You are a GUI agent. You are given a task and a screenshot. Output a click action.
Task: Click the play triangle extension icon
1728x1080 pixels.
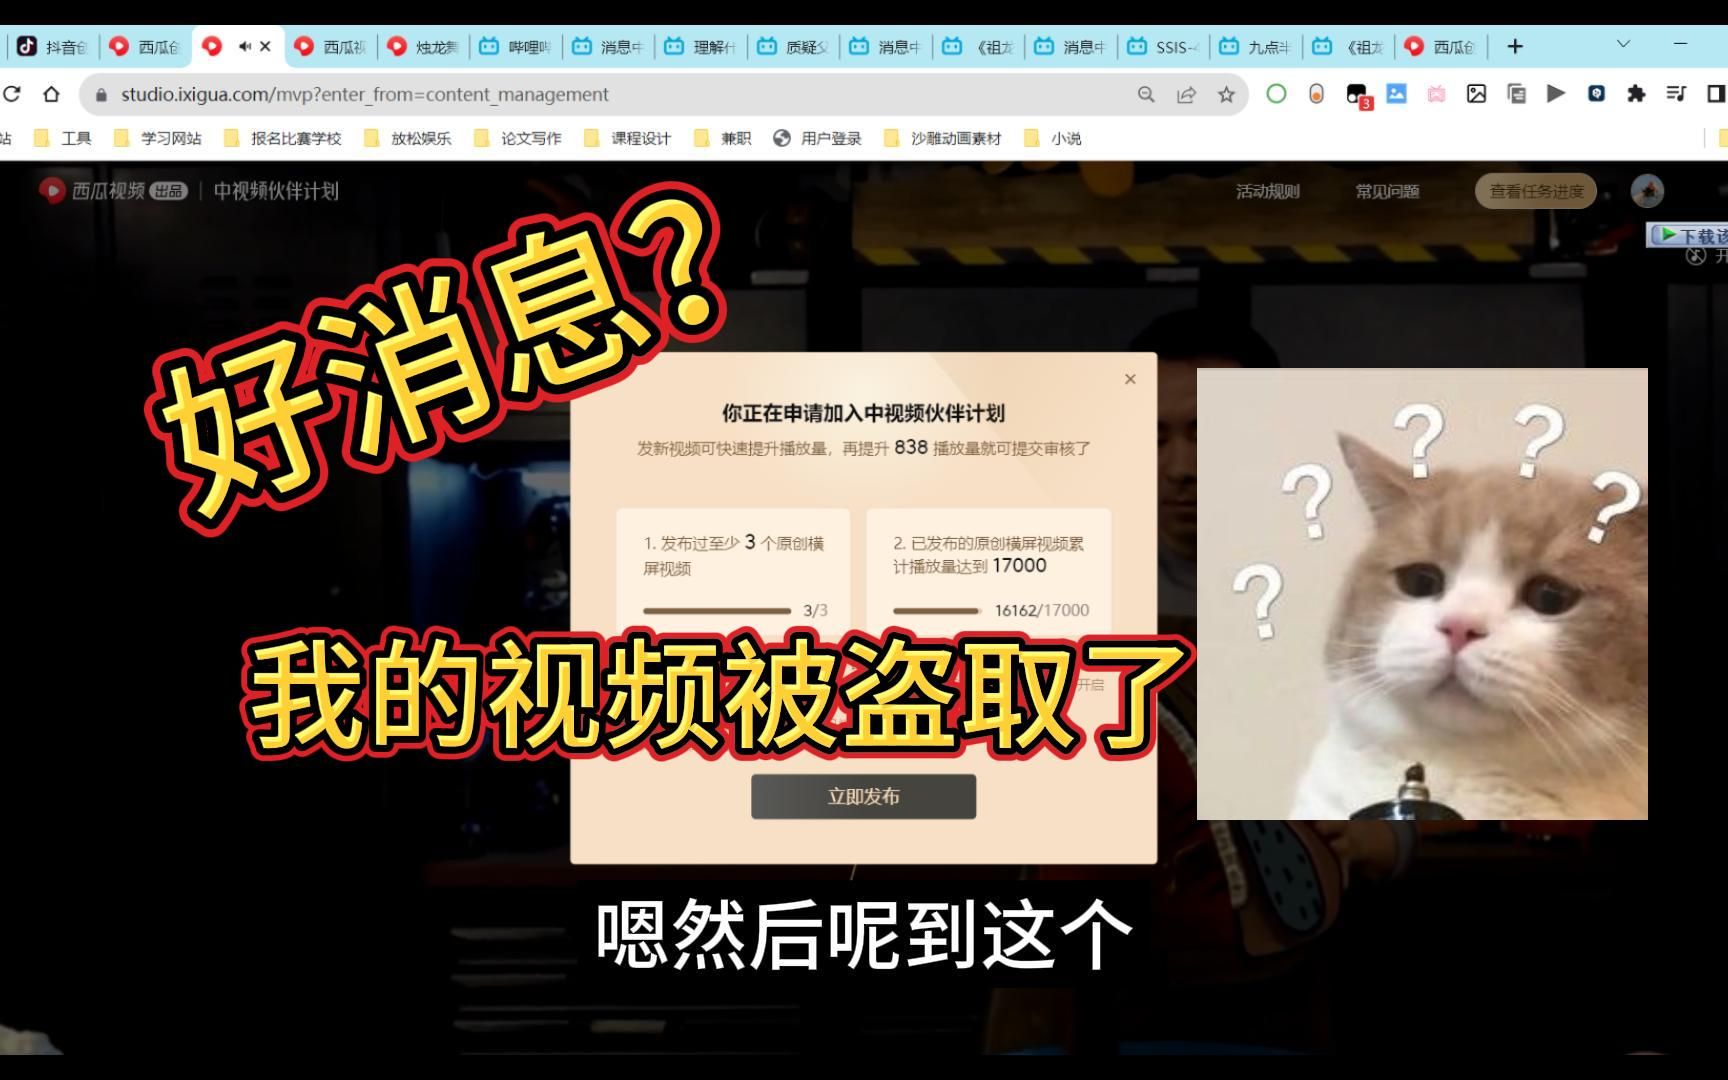point(1556,94)
